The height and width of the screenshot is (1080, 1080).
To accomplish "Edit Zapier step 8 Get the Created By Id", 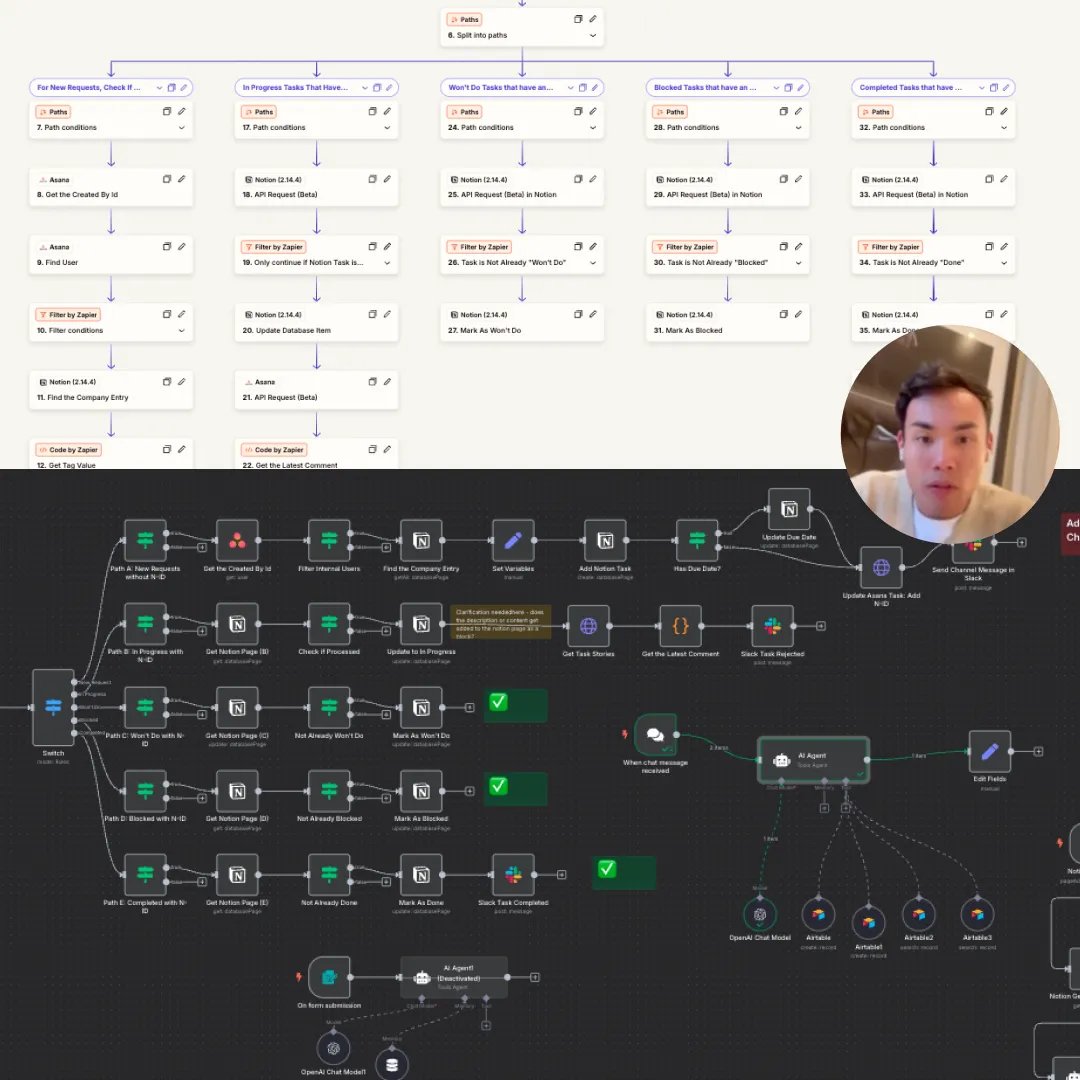I will 182,179.
